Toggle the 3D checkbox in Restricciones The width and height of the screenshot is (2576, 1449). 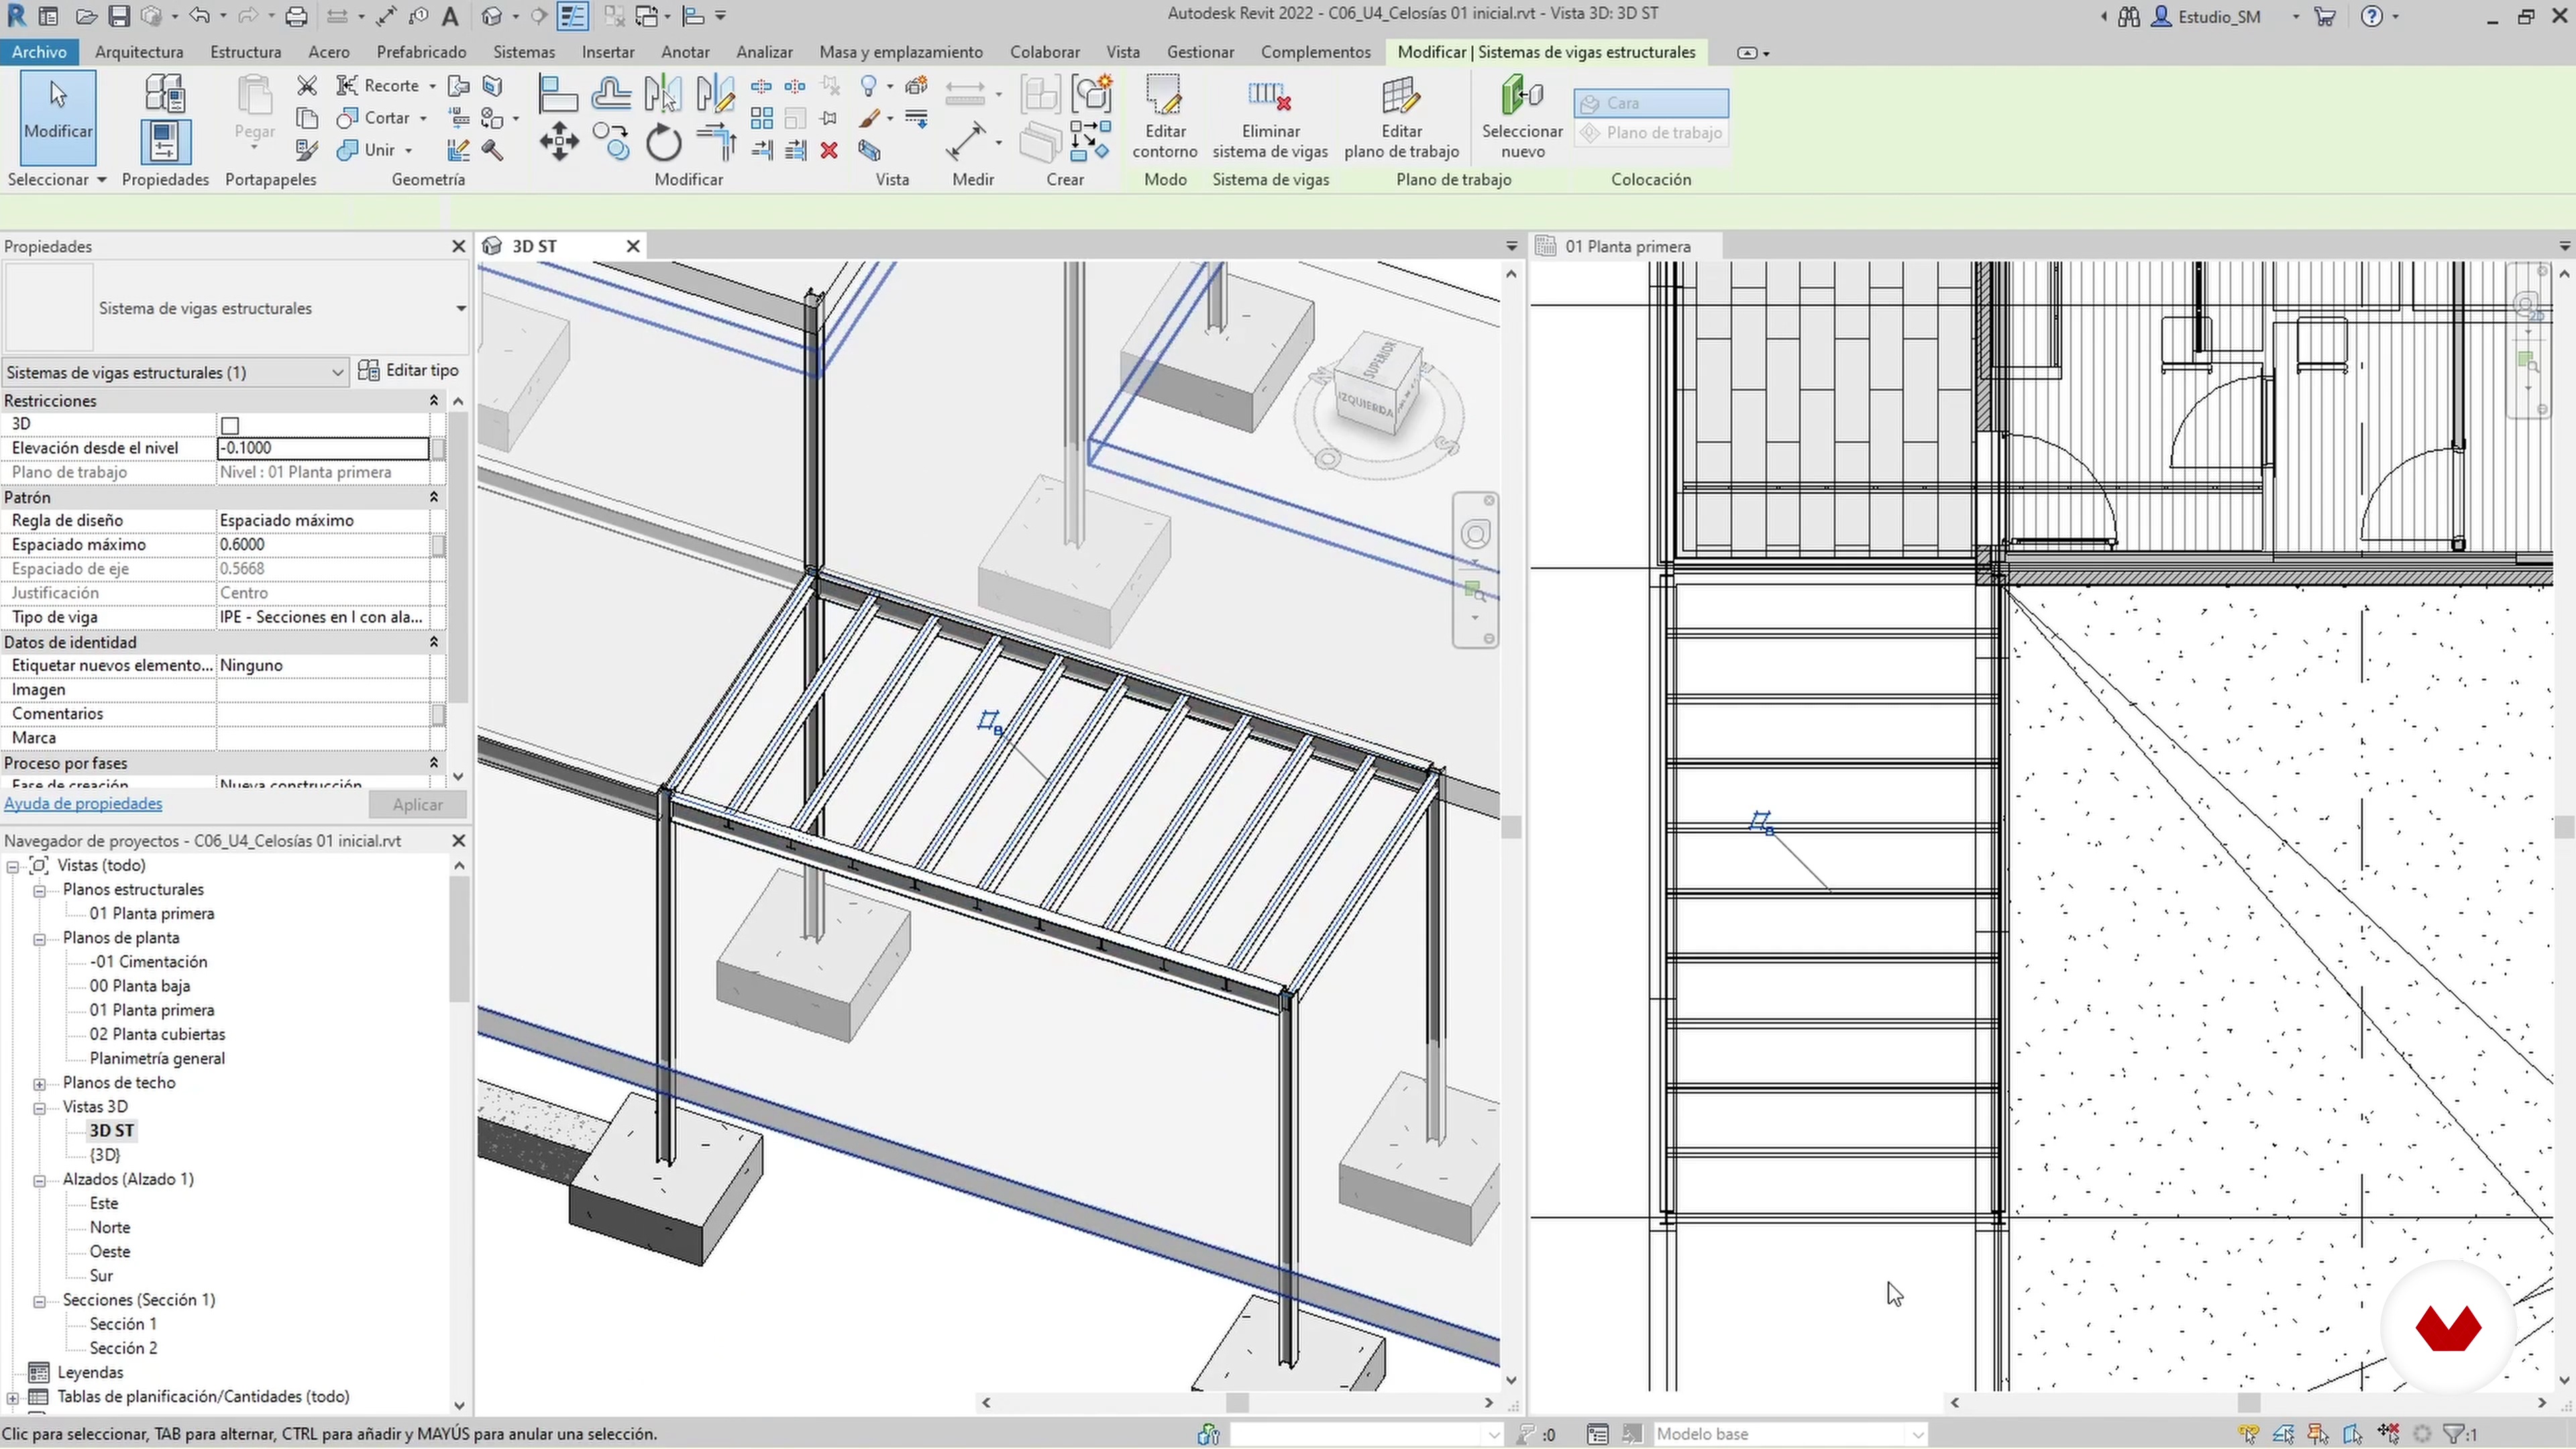(x=230, y=425)
